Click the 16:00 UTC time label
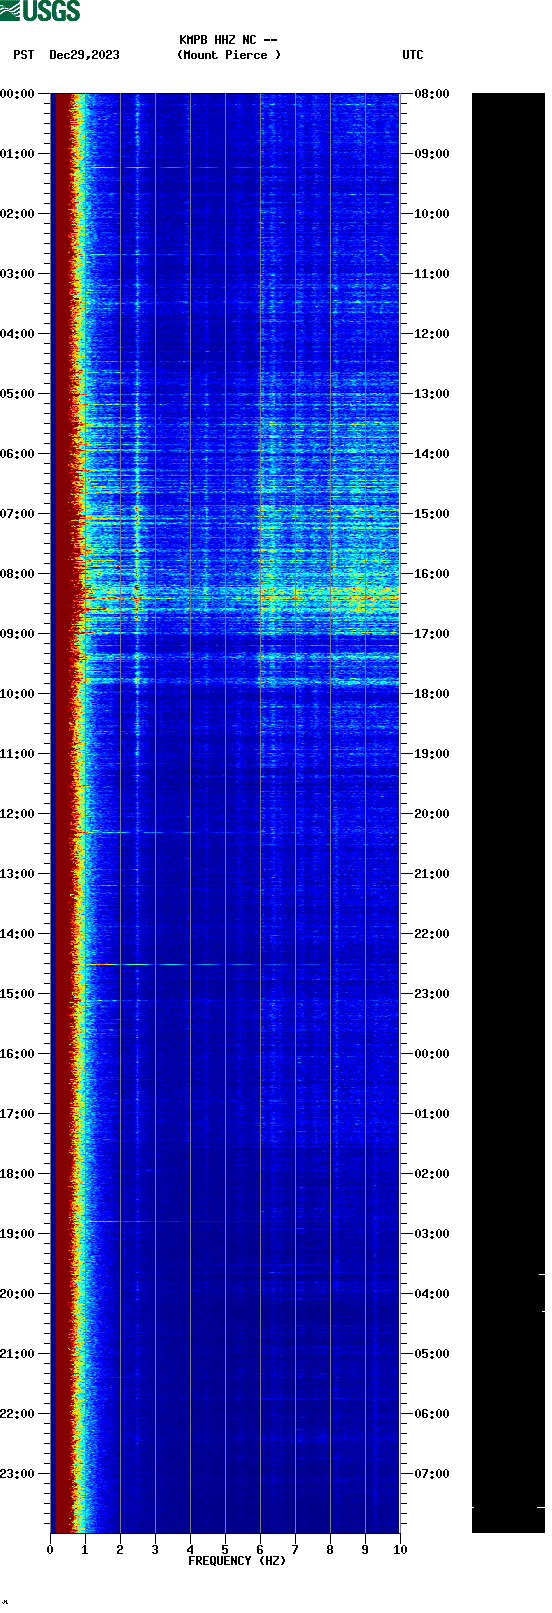 tap(432, 574)
